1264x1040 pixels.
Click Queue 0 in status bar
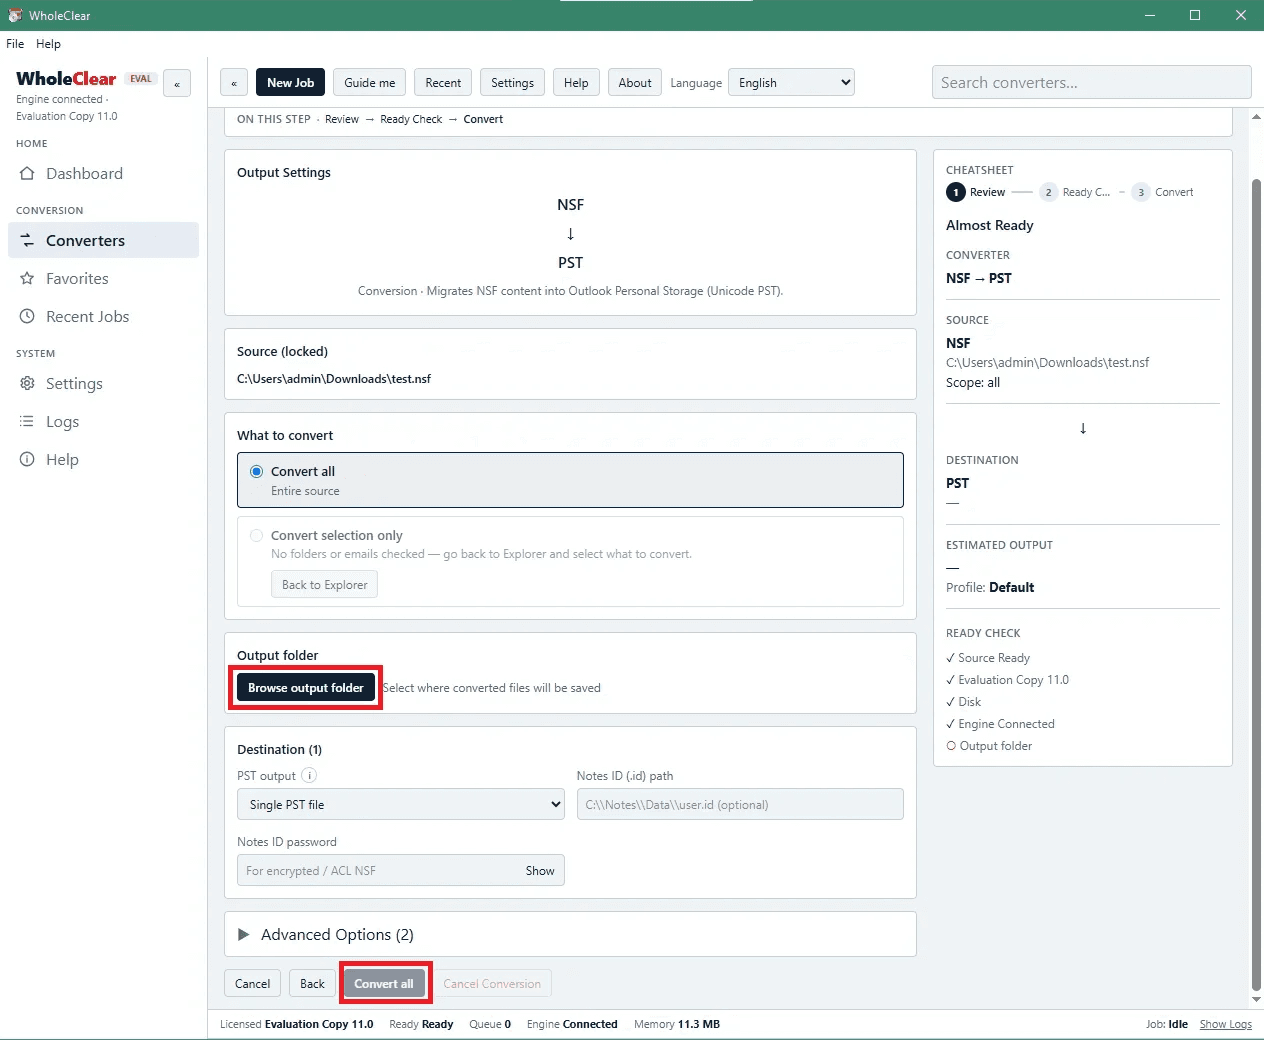click(x=490, y=1024)
